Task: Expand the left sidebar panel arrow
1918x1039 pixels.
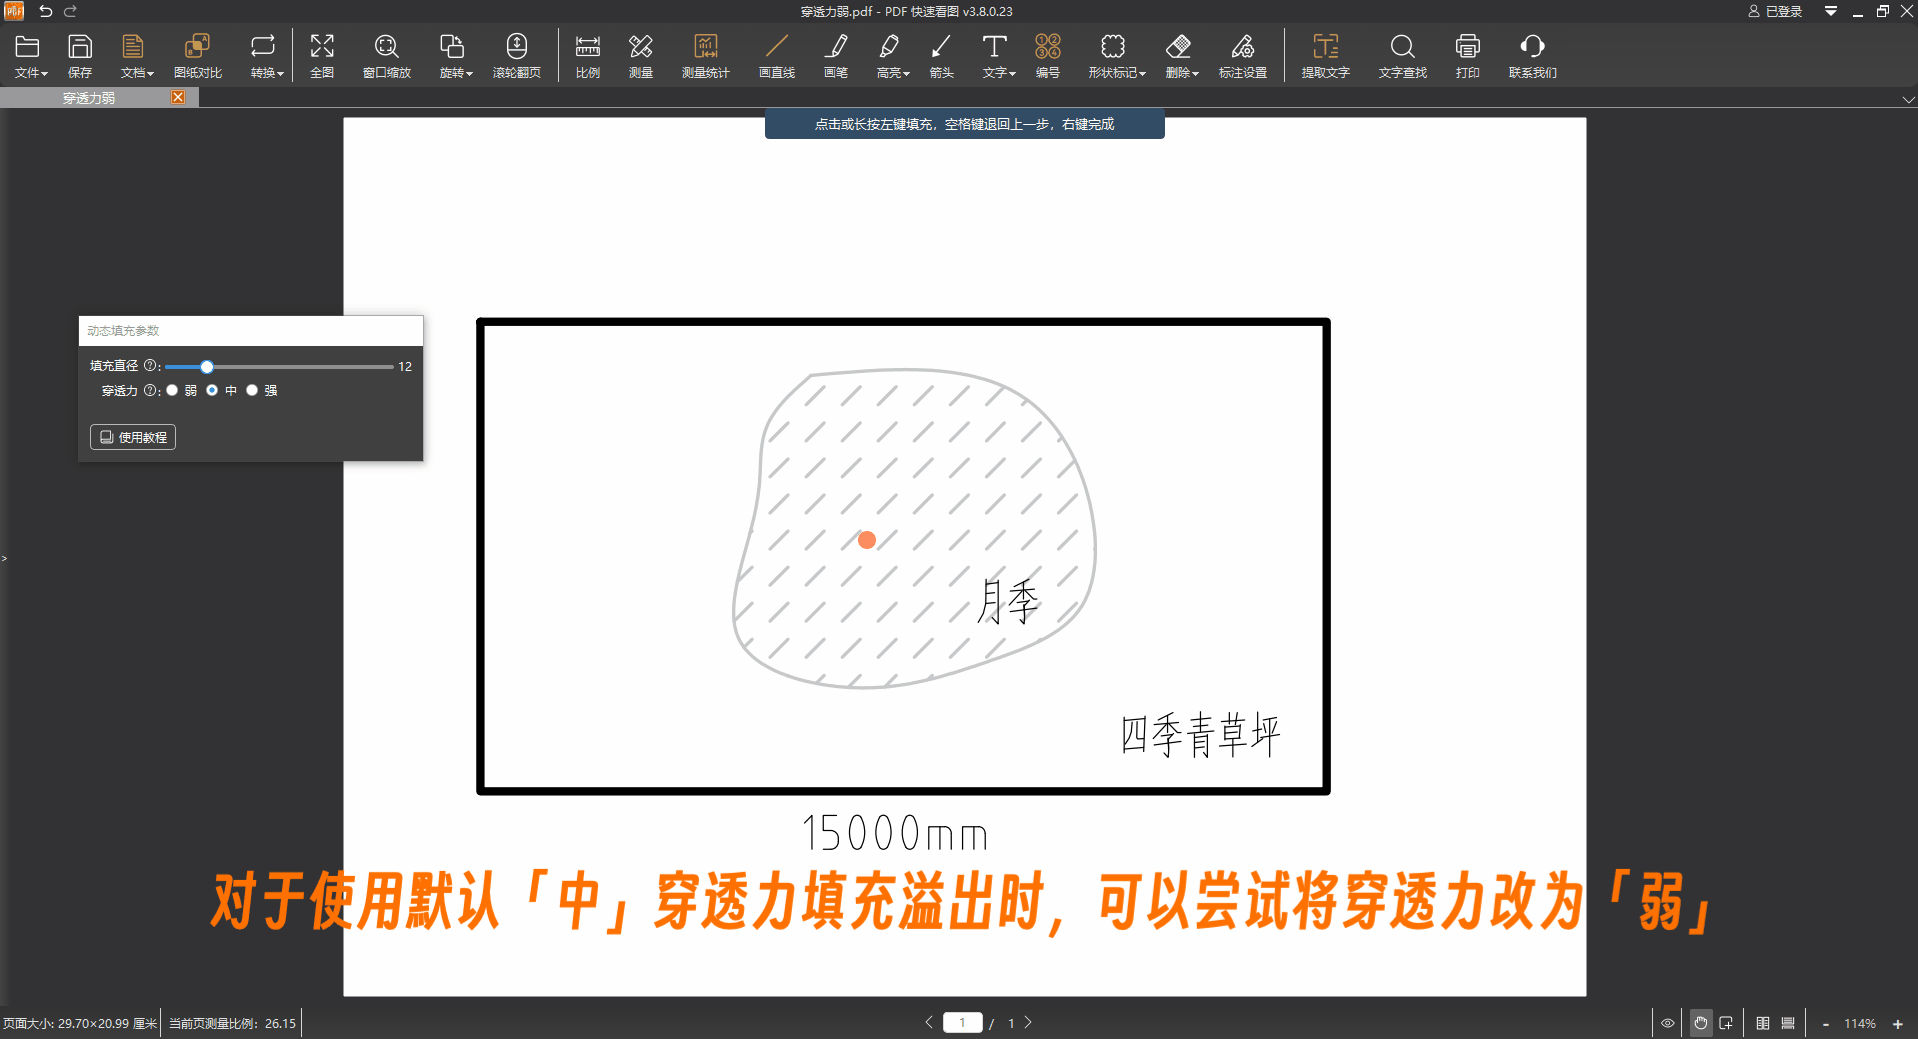Action: 4,558
